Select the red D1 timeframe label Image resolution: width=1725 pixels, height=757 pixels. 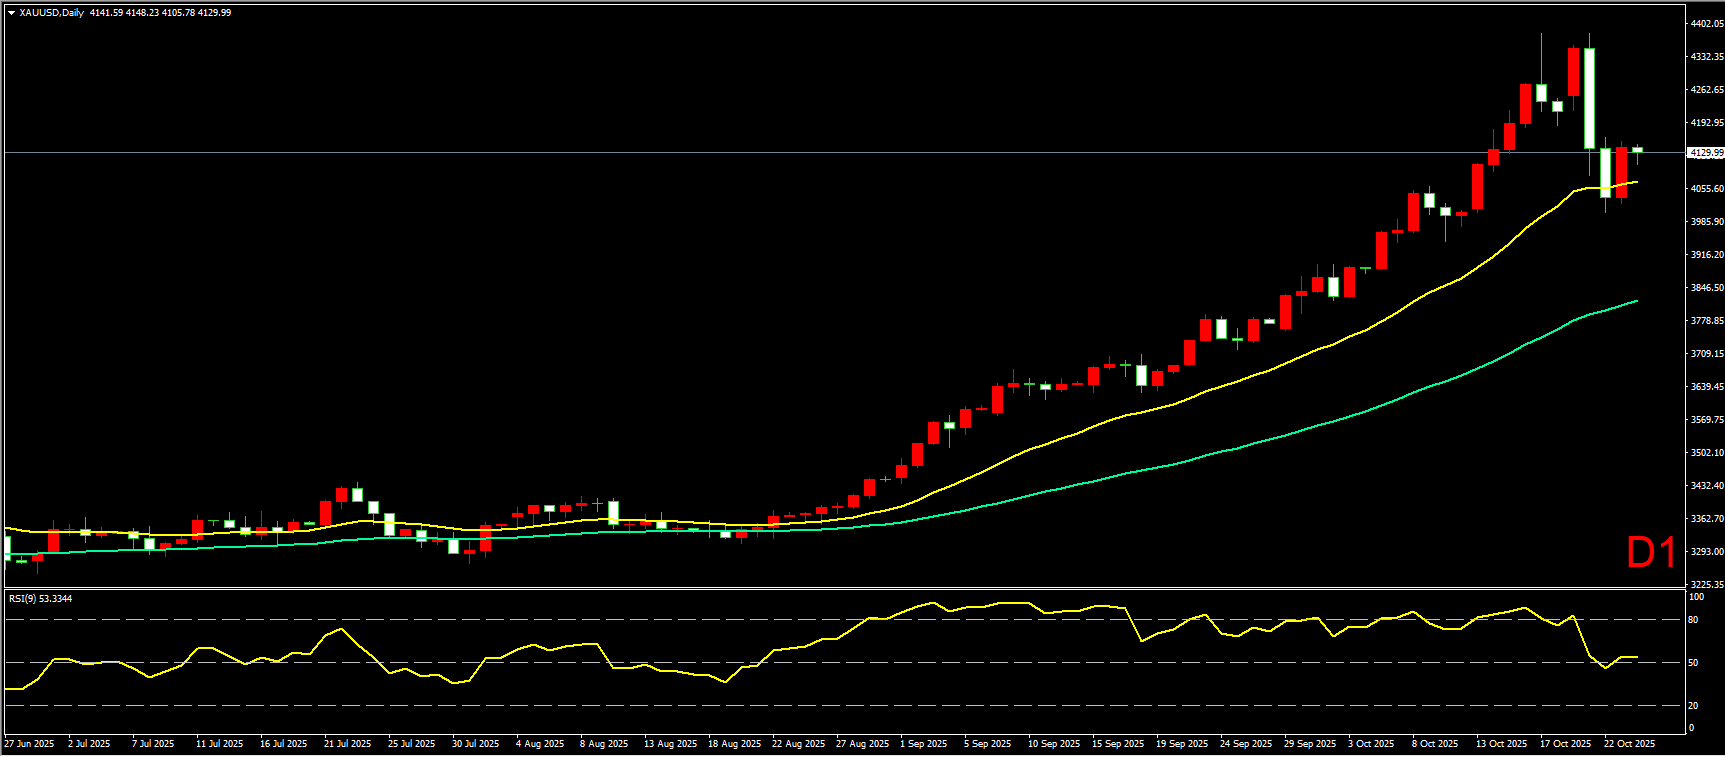coord(1650,553)
